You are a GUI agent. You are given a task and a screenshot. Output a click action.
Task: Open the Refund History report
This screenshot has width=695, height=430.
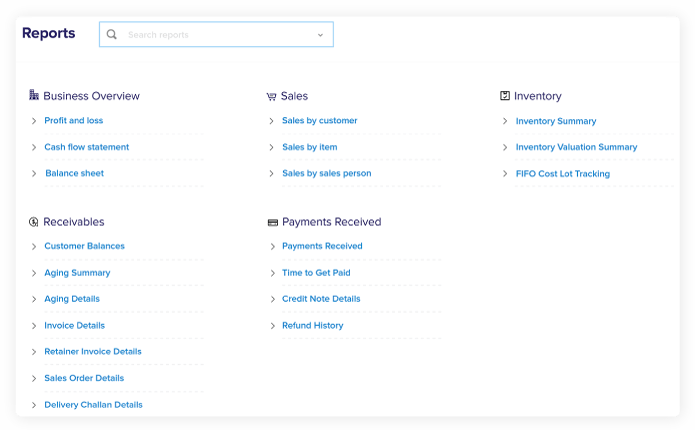point(312,325)
